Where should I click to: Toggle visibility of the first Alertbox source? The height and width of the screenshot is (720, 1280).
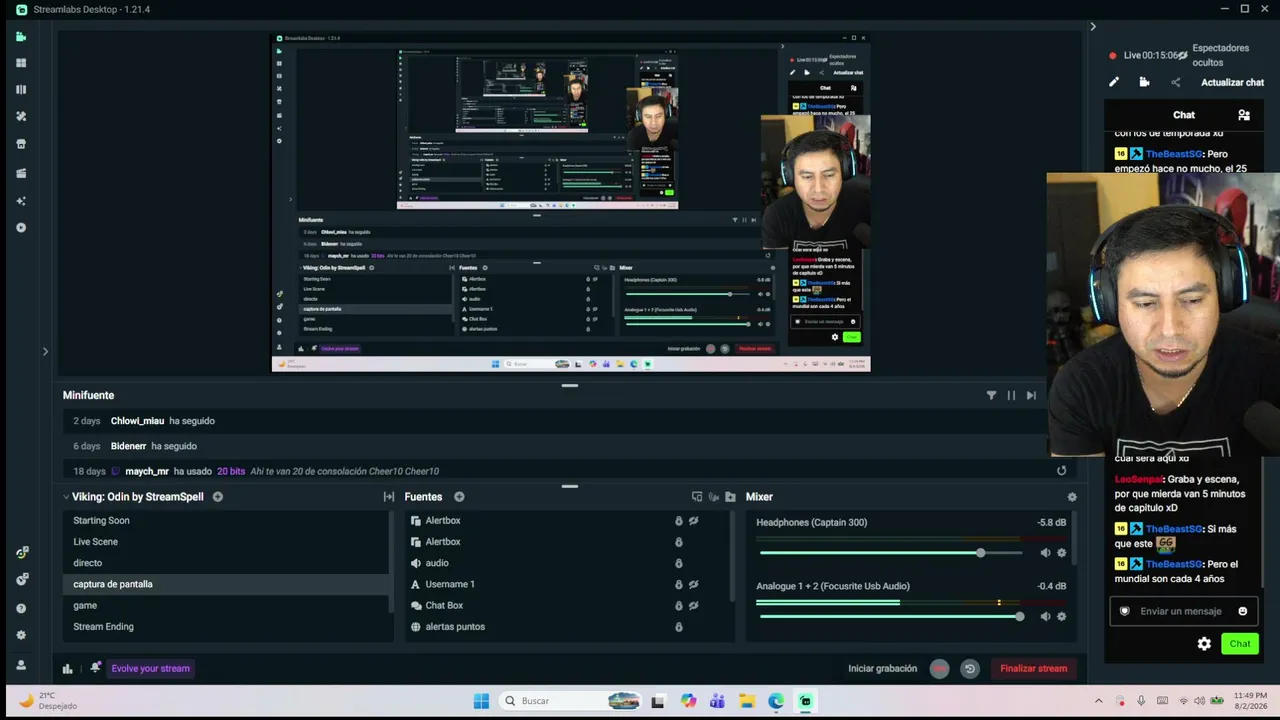tap(693, 521)
